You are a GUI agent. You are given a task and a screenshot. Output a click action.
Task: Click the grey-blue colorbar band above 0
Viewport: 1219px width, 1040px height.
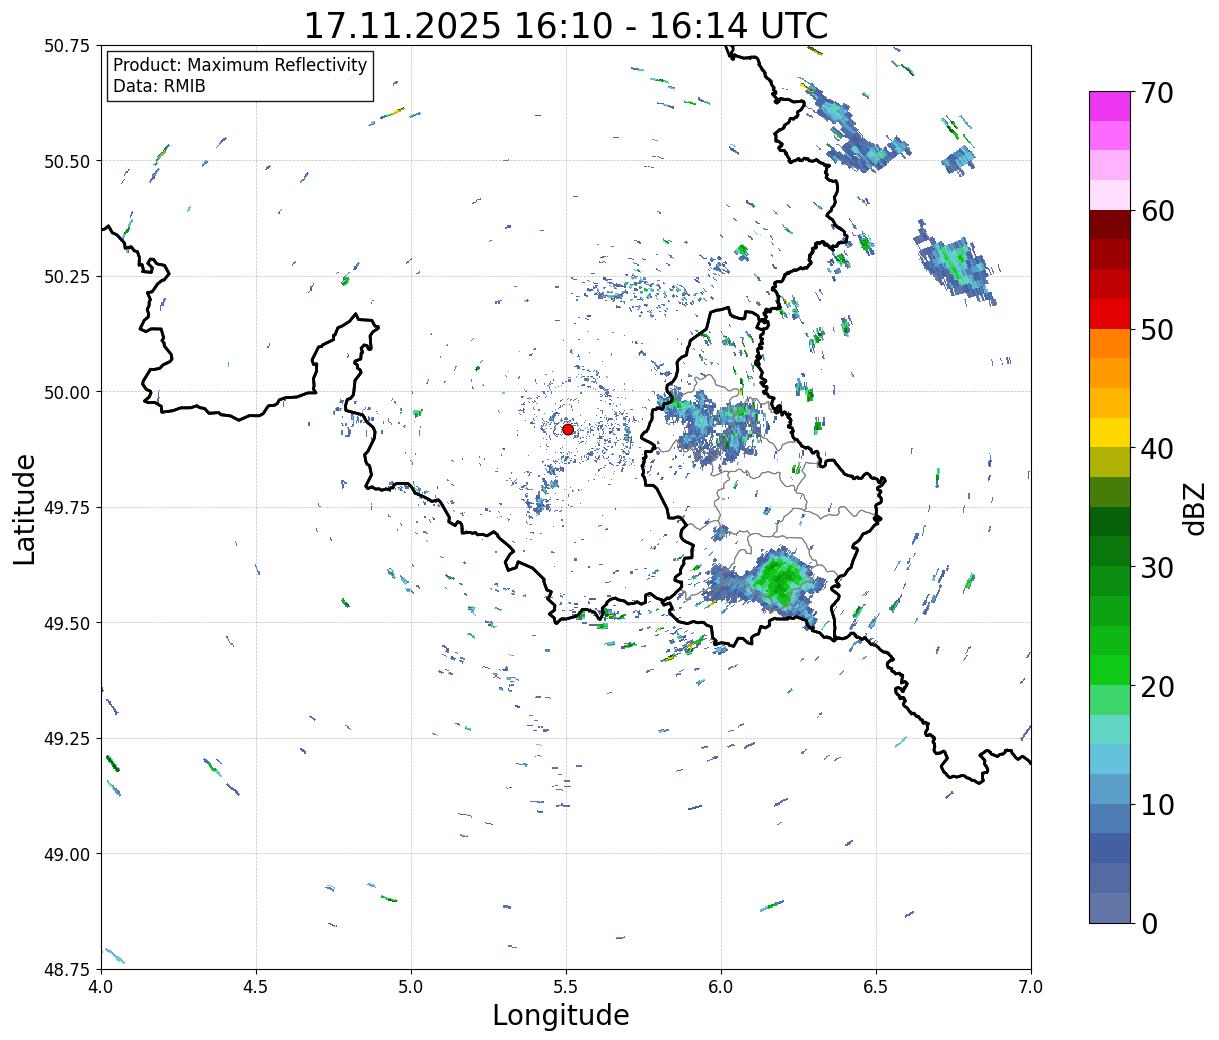(1110, 907)
